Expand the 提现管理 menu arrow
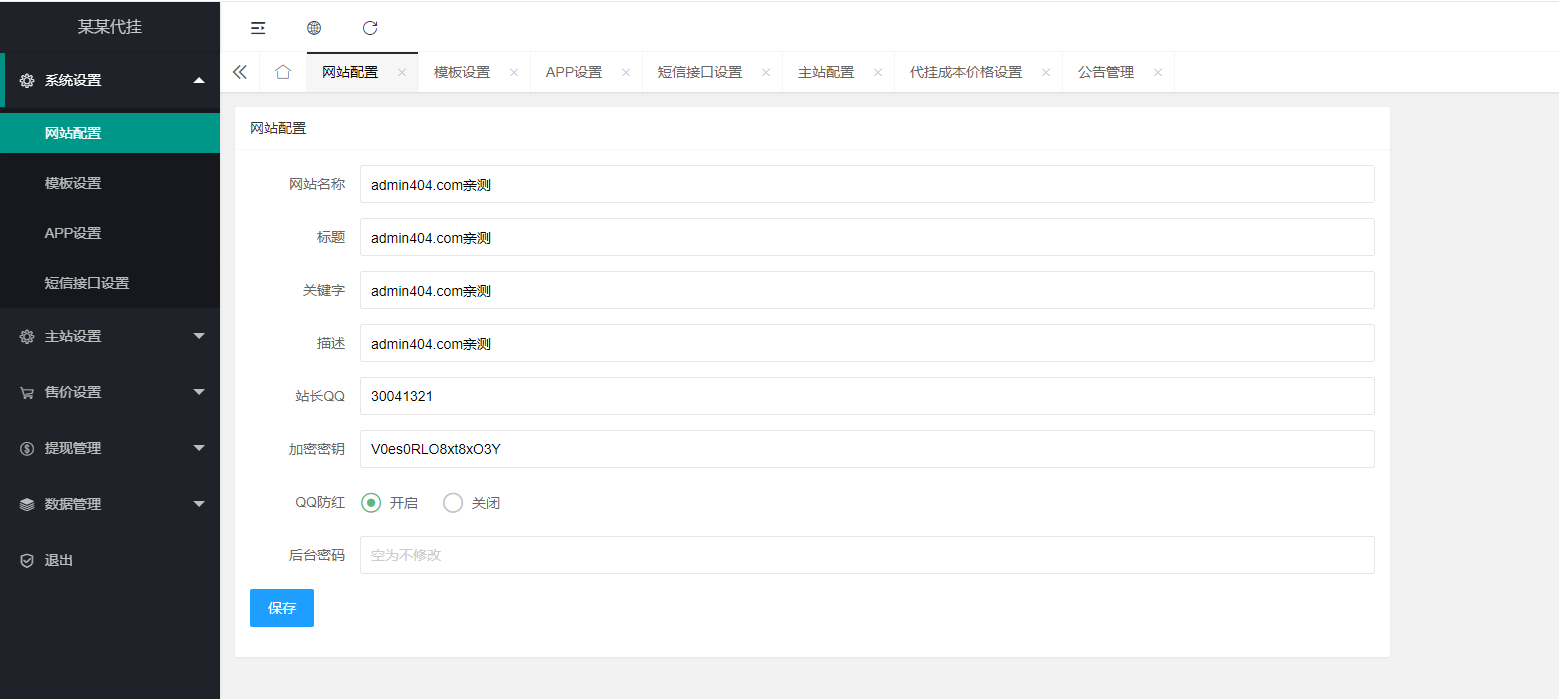Viewport: 1559px width, 699px height. (199, 448)
